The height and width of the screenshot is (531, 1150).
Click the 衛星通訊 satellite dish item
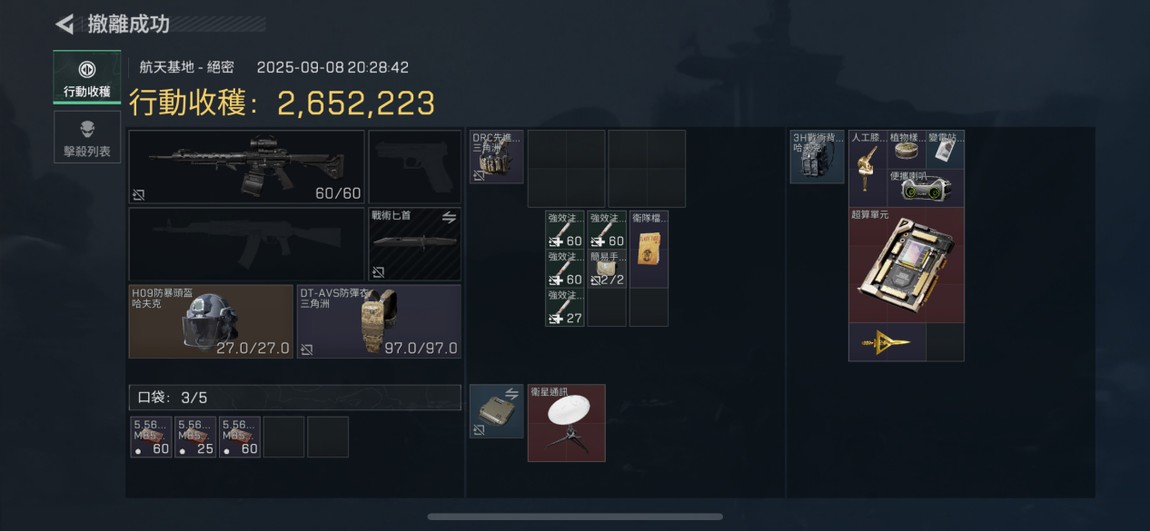[x=566, y=423]
